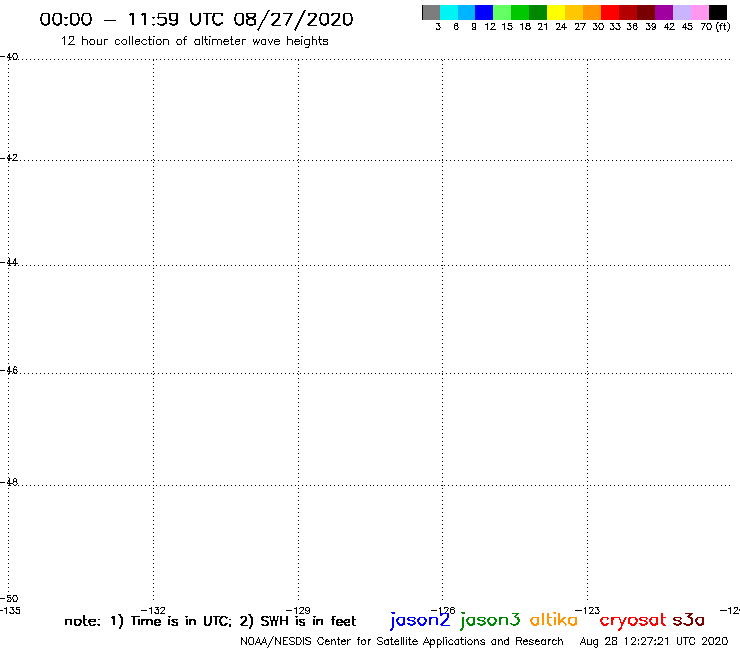
Task: Click the yellow swatch in the wave height scale
Action: pos(556,12)
